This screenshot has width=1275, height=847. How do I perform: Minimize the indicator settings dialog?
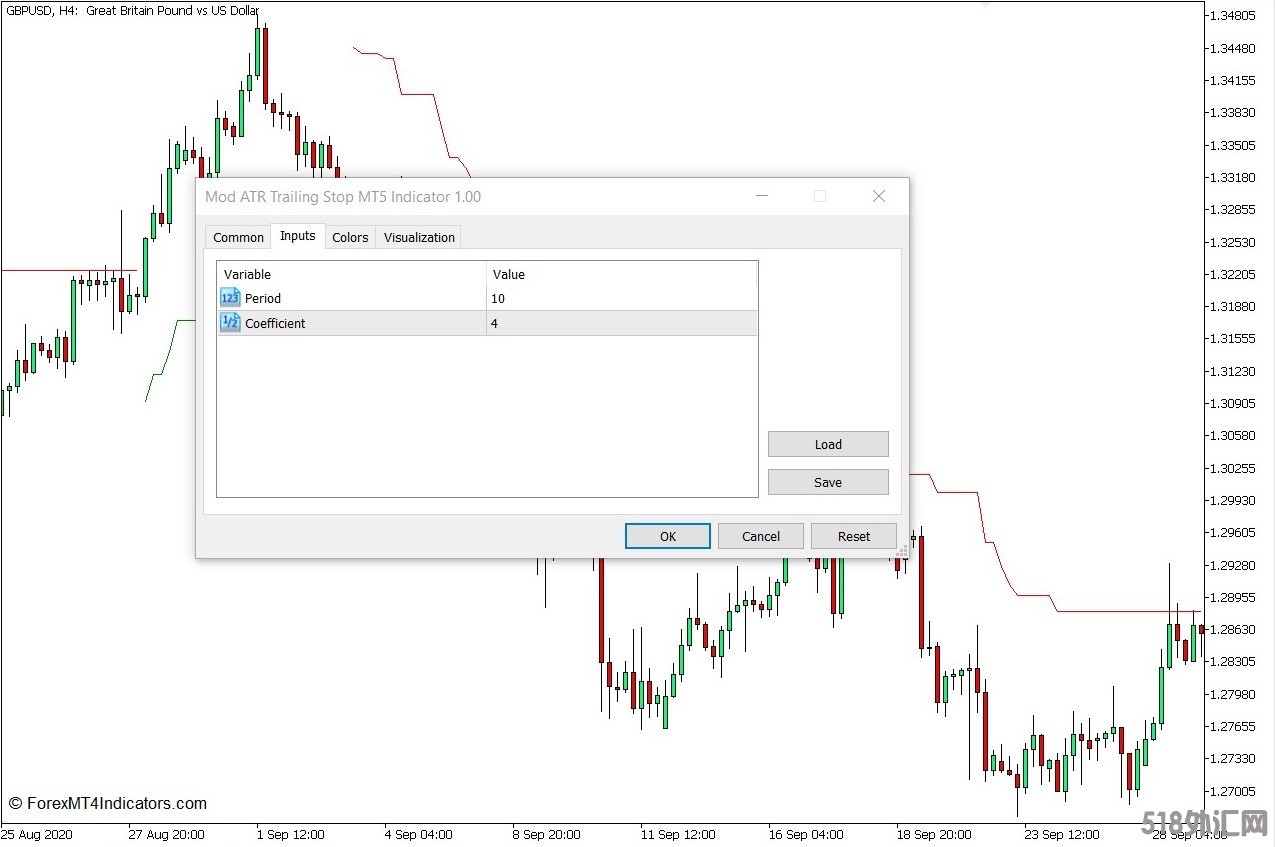(762, 196)
